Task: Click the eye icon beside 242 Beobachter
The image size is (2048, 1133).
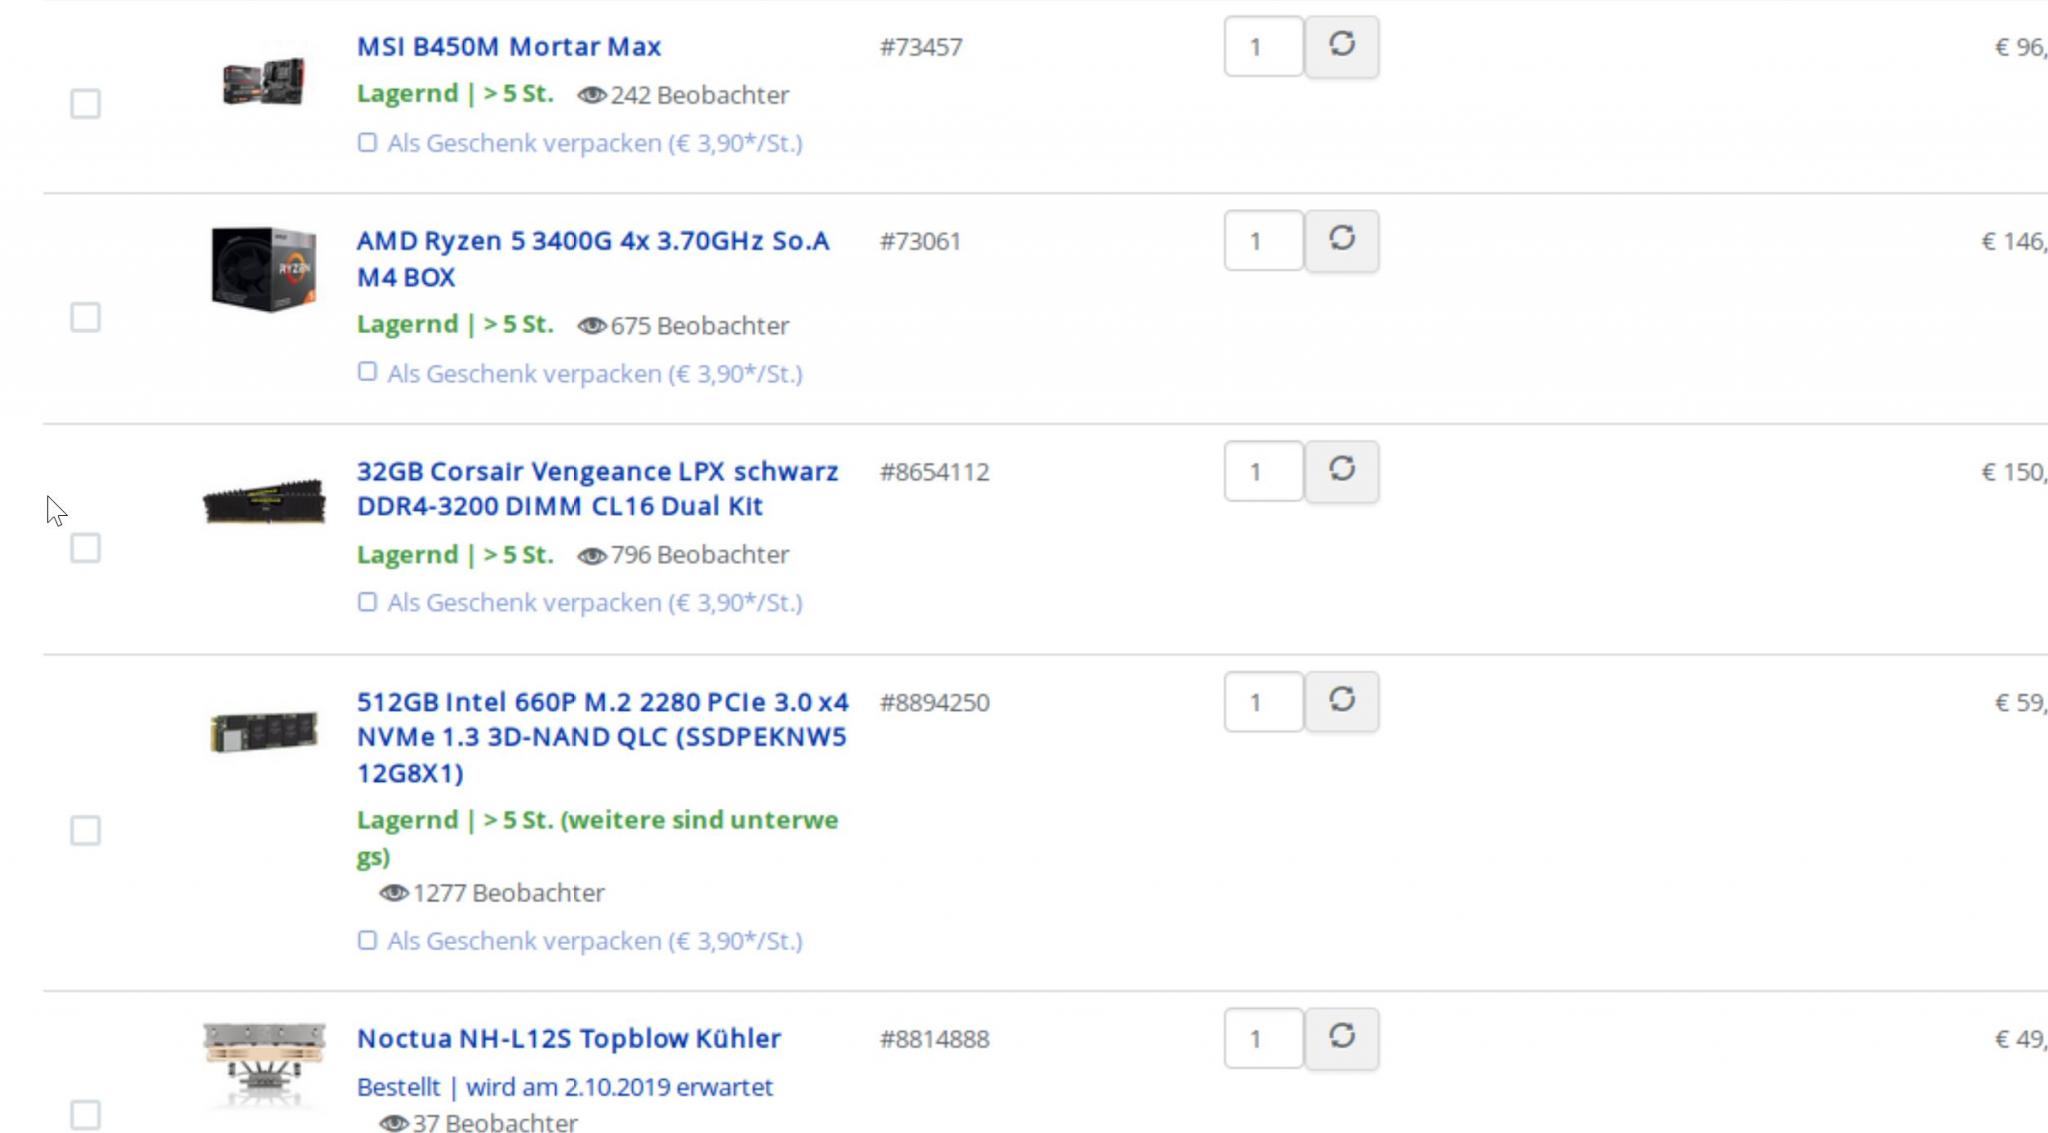Action: pos(591,95)
